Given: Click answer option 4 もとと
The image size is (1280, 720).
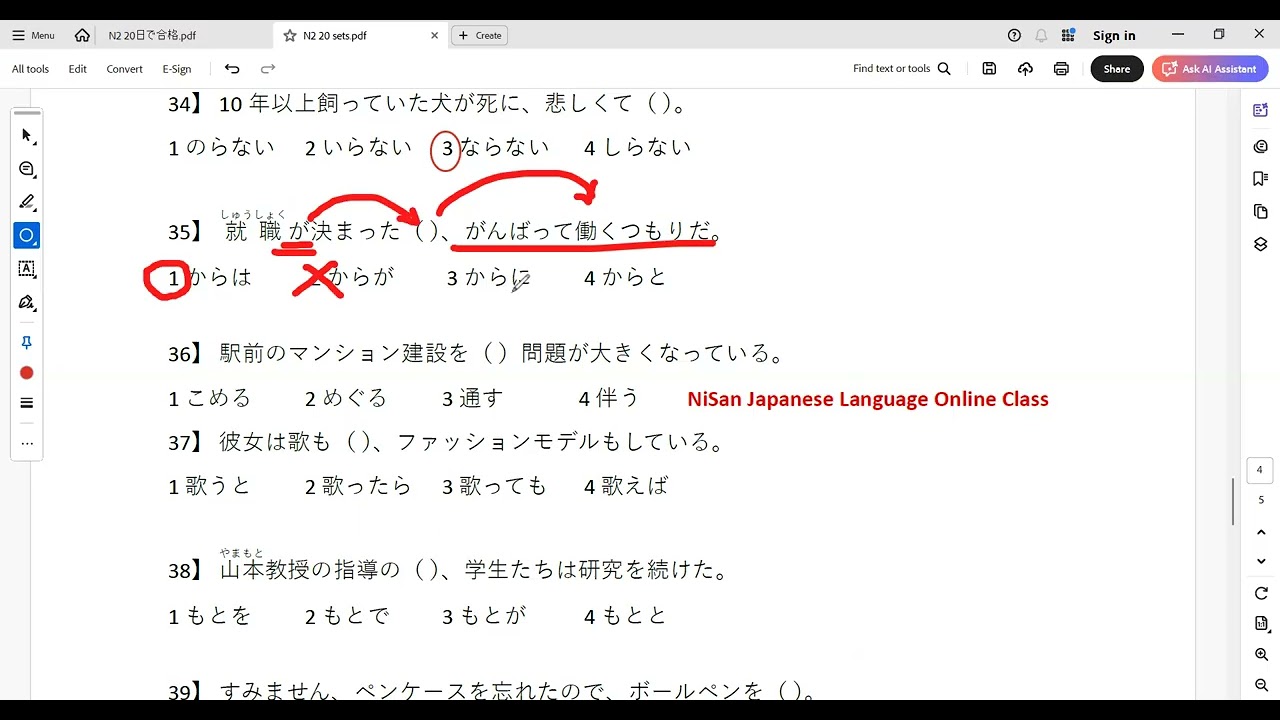Looking at the screenshot, I should pyautogui.click(x=625, y=616).
